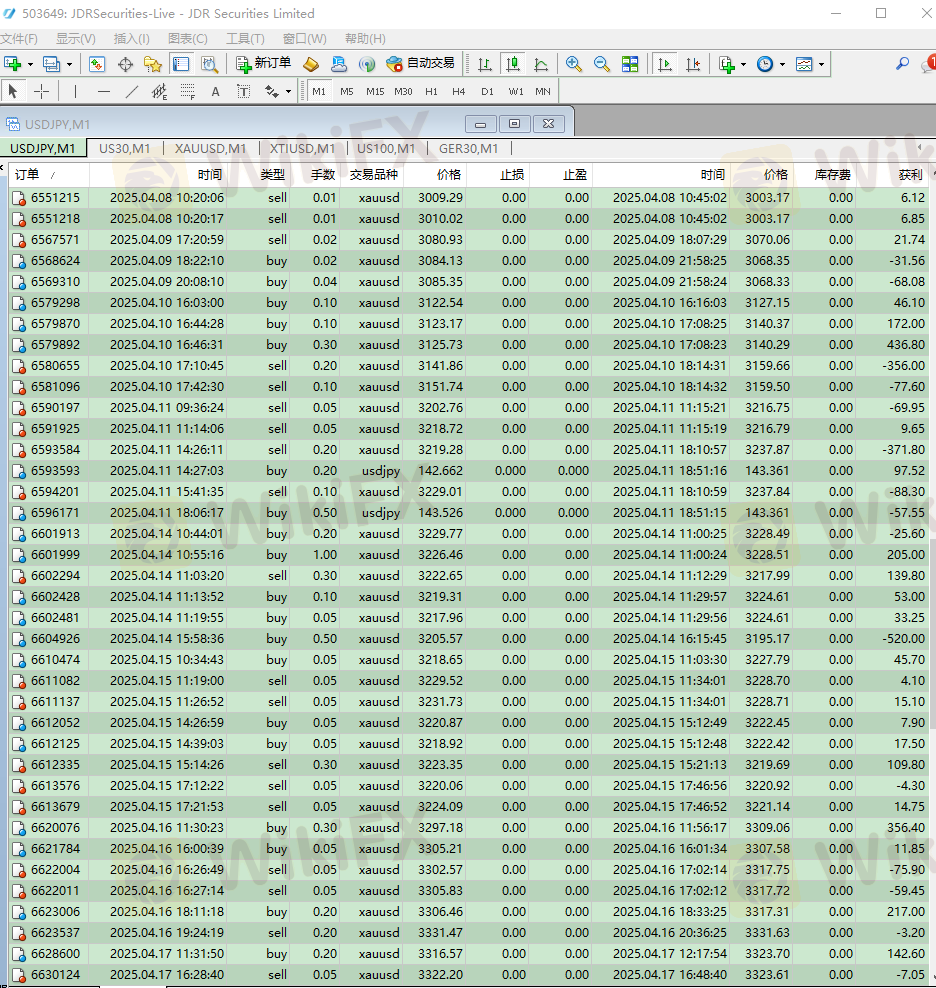Select the crosshair cursor tool

point(41,91)
